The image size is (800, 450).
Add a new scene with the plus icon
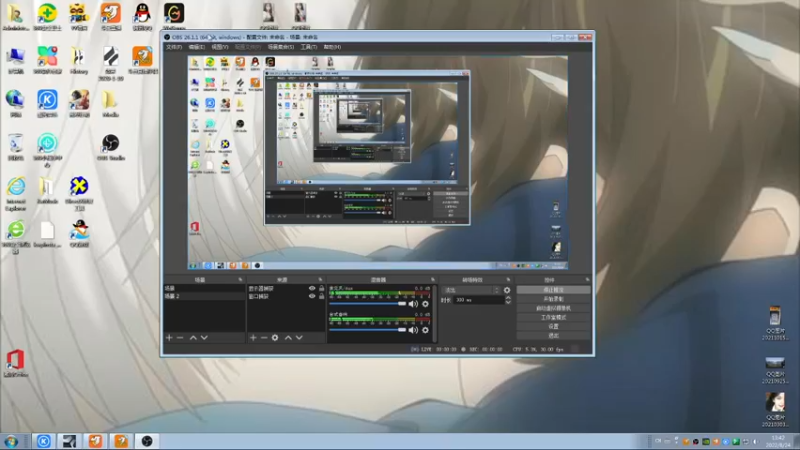pos(169,338)
